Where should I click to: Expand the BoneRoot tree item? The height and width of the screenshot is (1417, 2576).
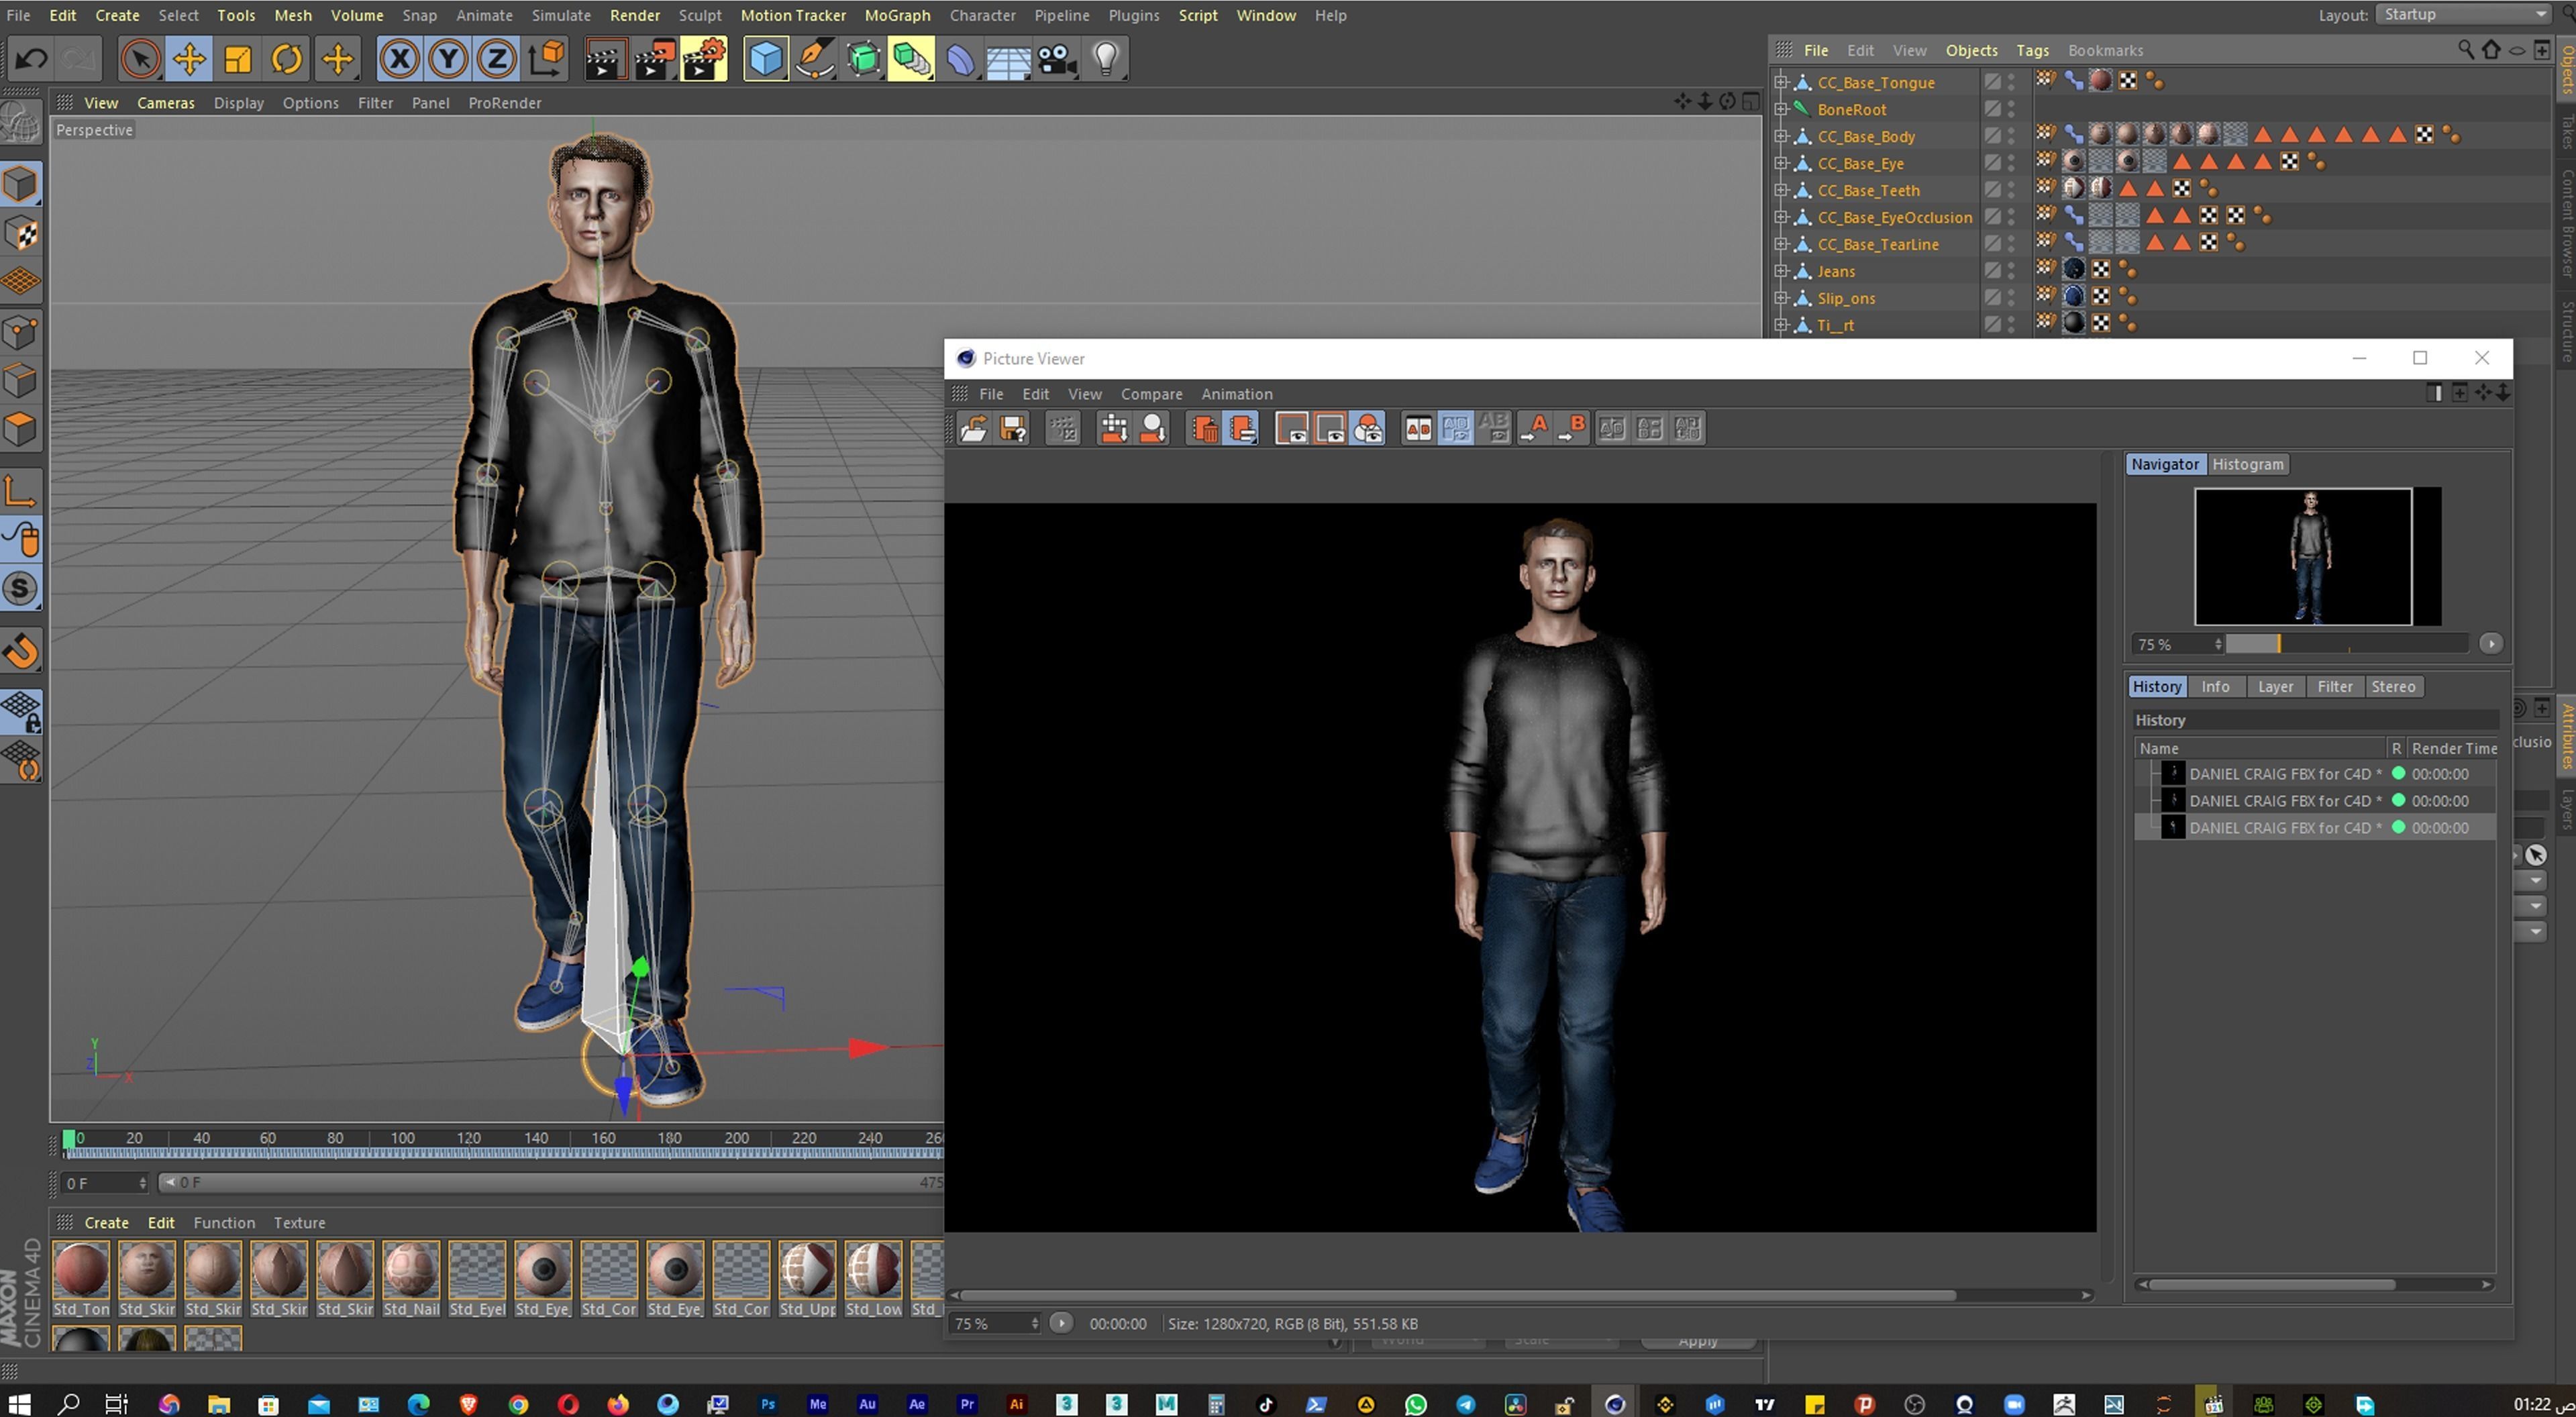tap(1781, 109)
